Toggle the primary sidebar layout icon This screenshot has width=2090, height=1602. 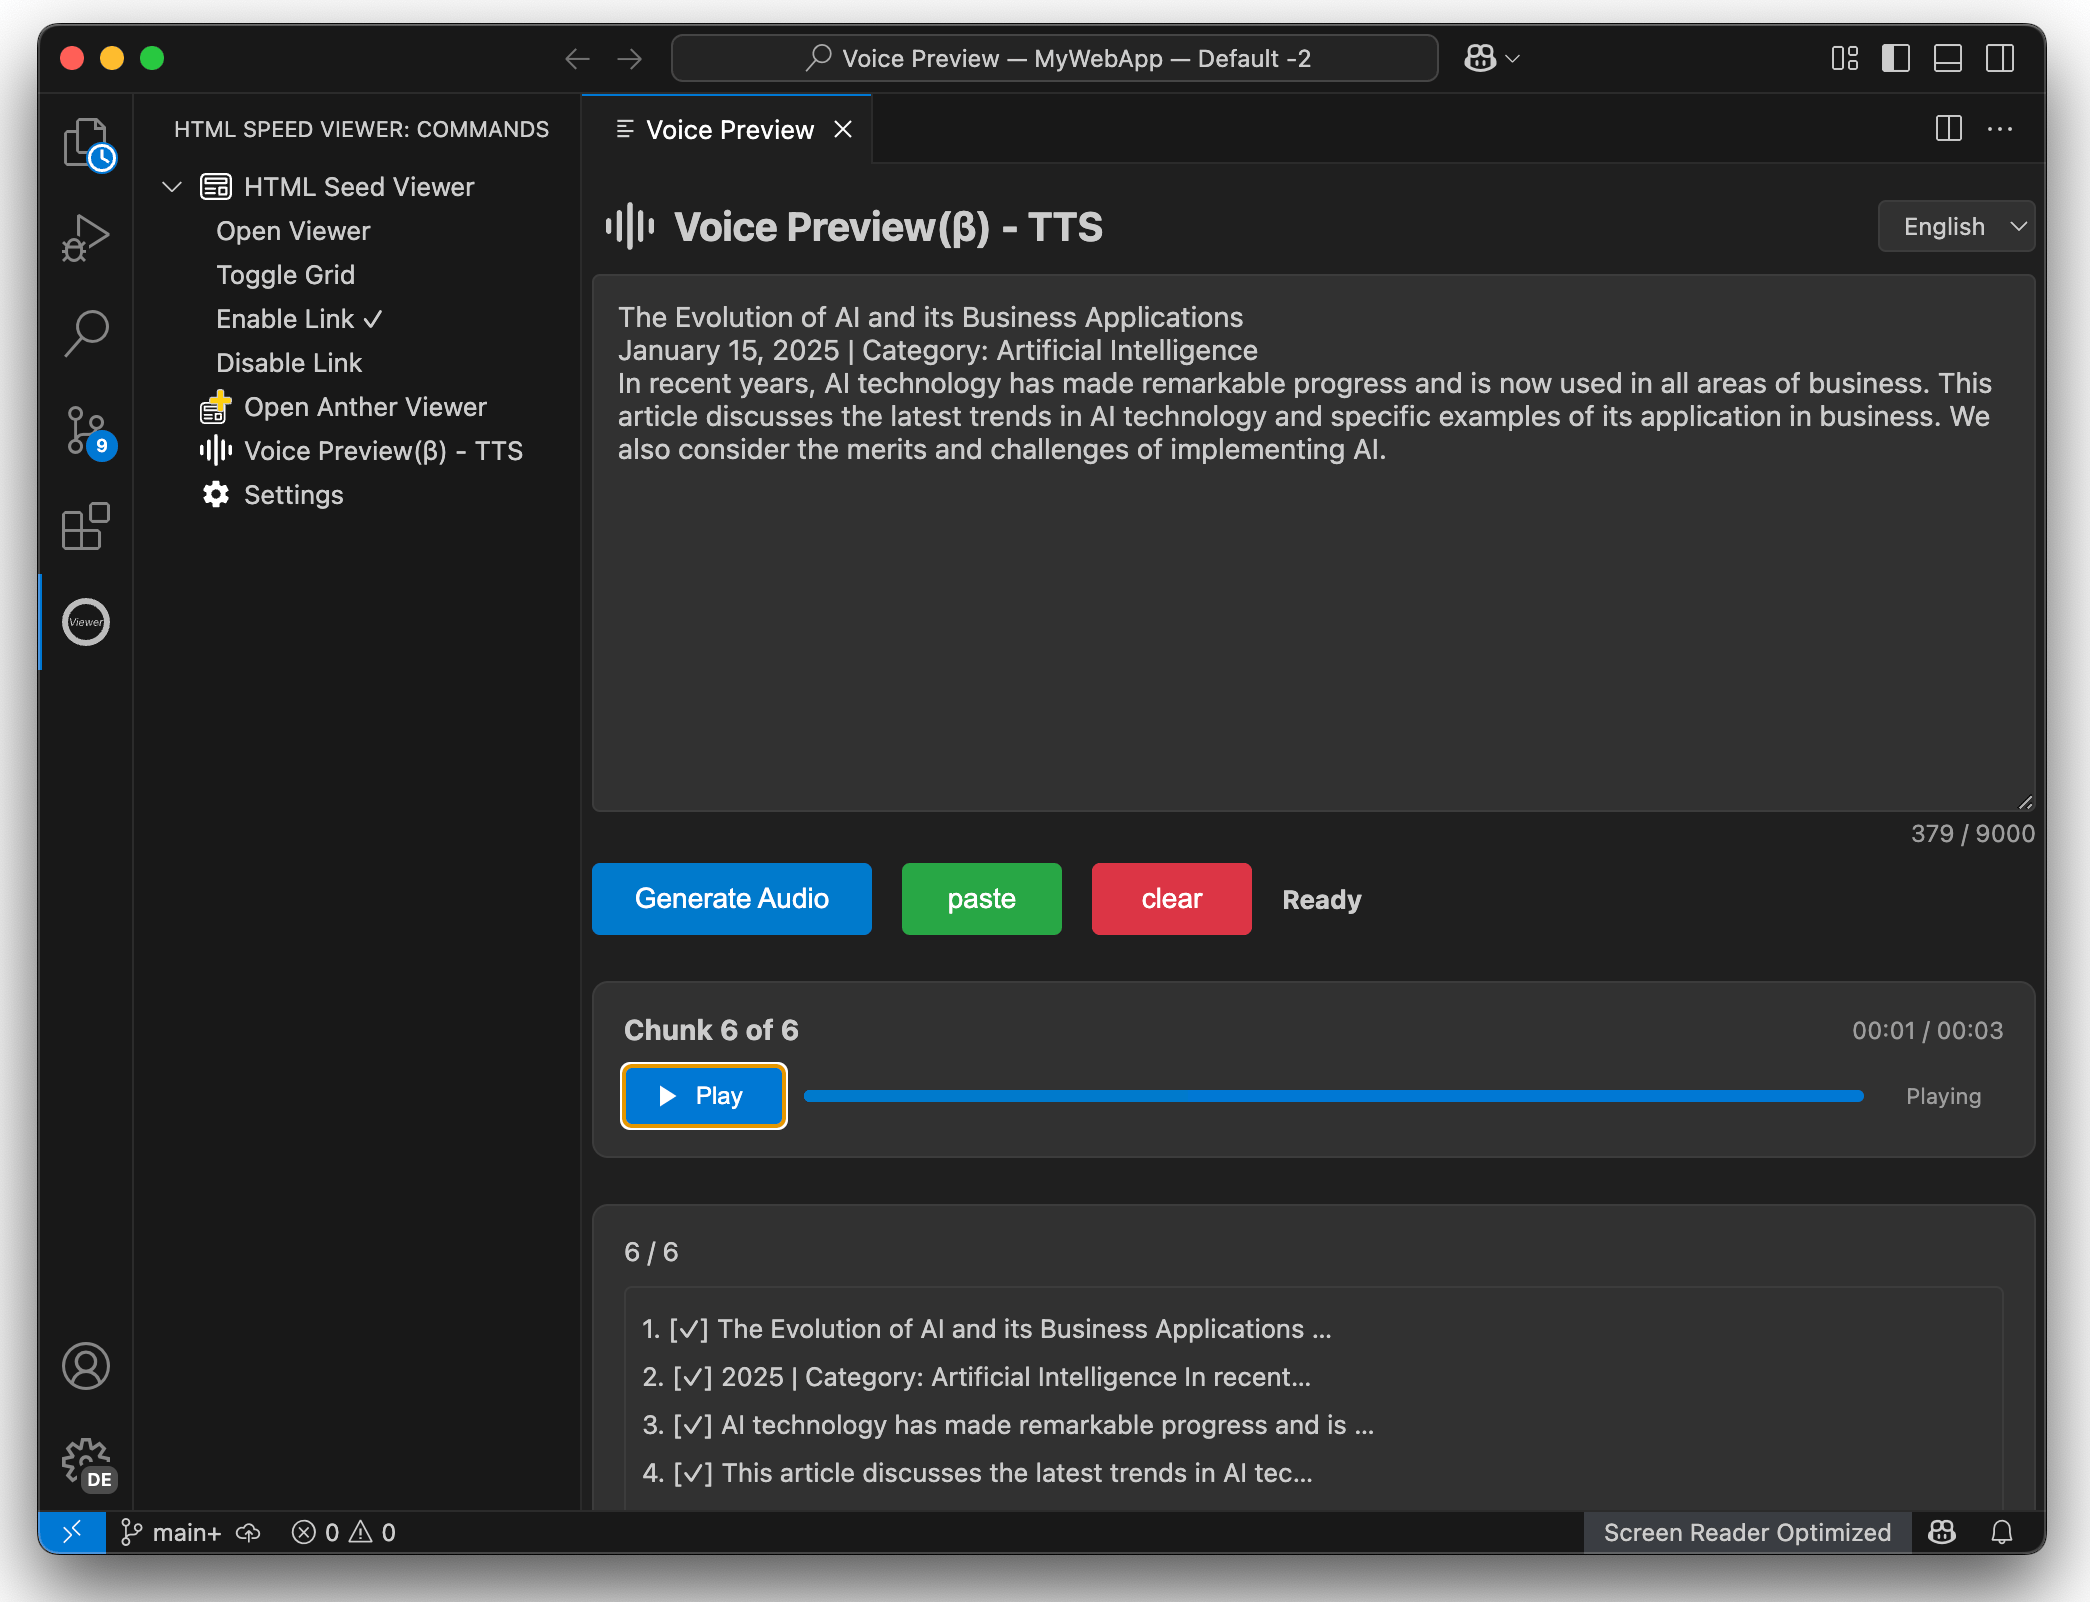click(1895, 58)
